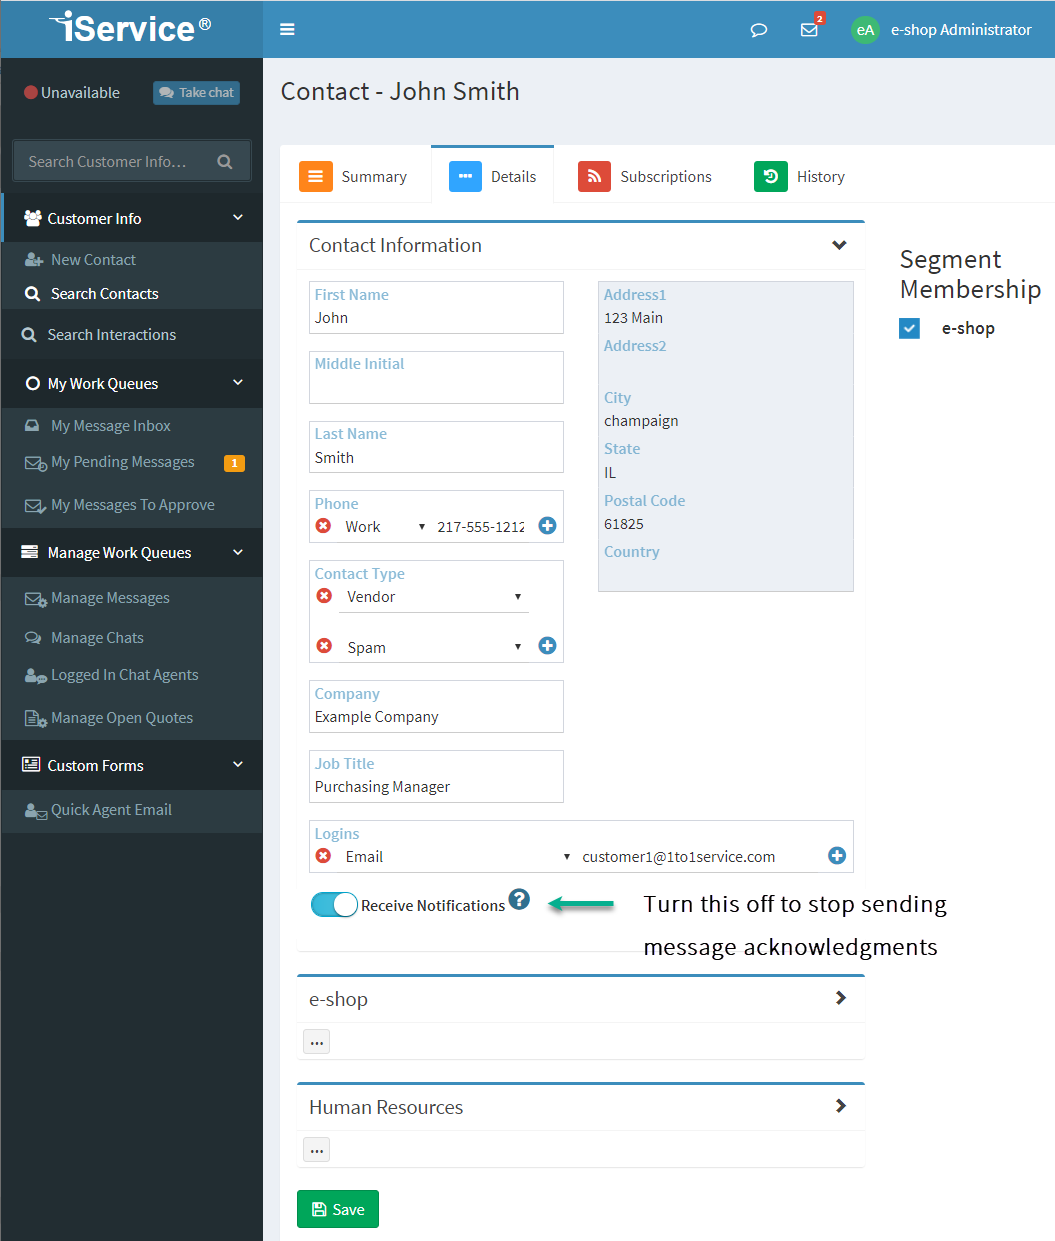Click the Subscriptions RSS icon
Image resolution: width=1055 pixels, height=1241 pixels.
[594, 176]
